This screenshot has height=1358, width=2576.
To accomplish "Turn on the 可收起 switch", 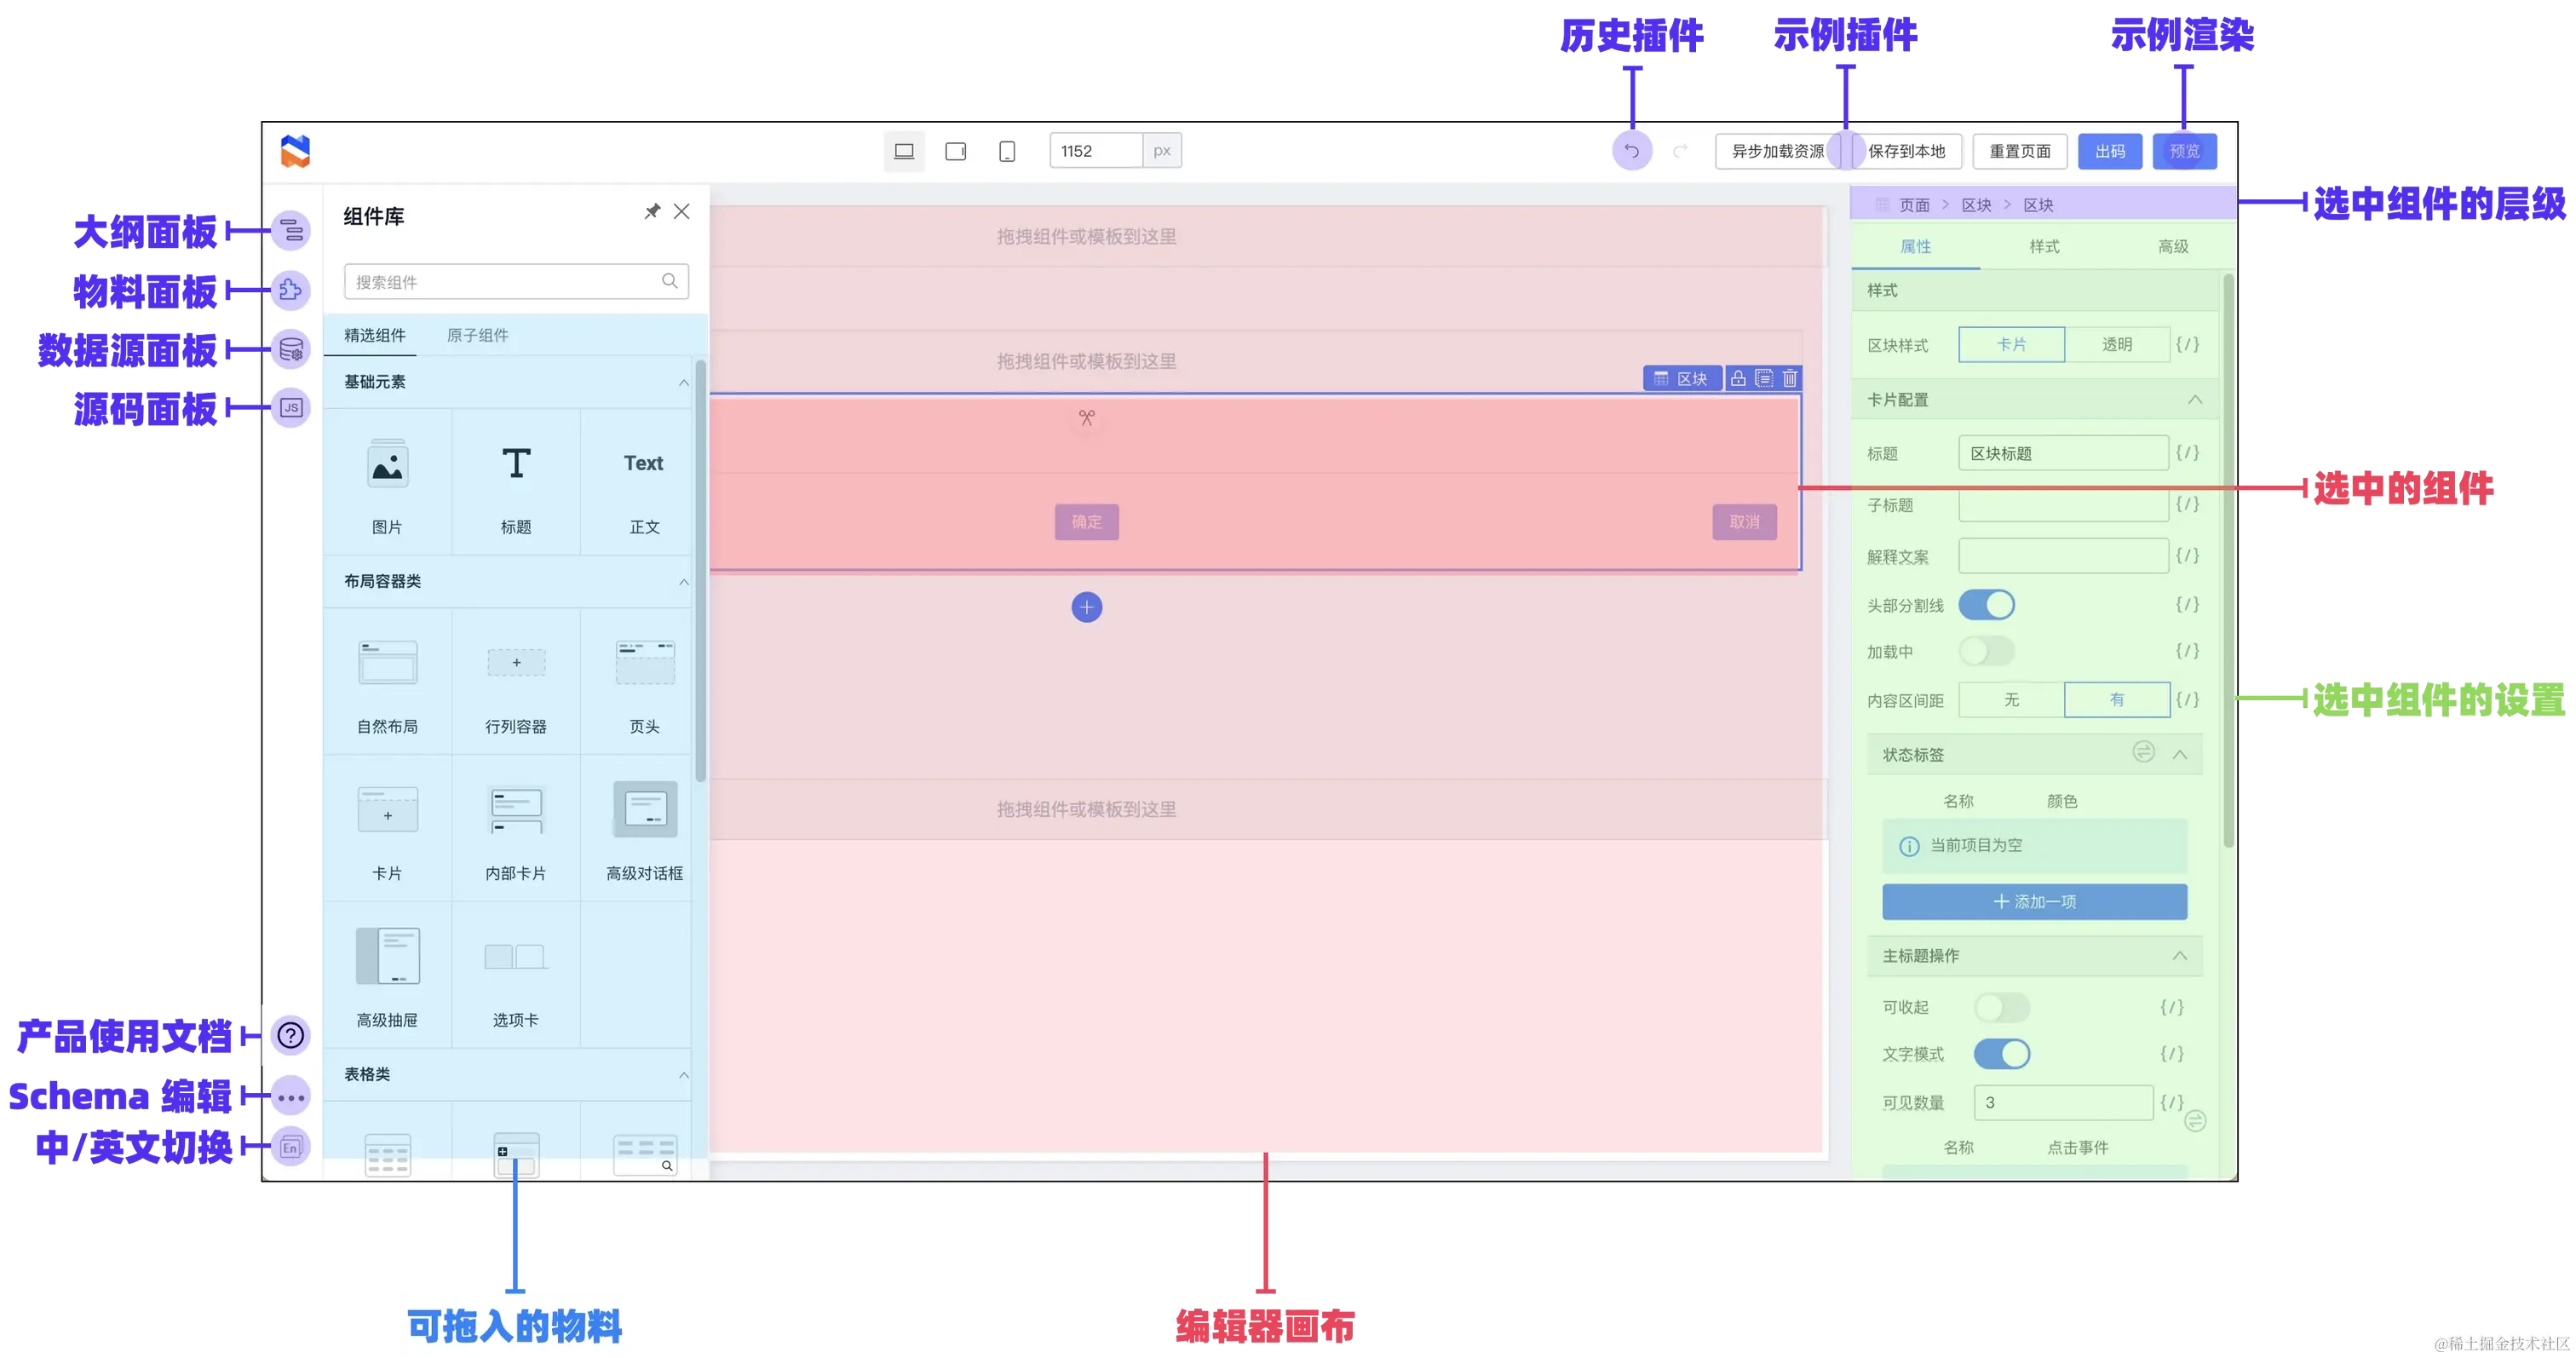I will (2001, 1007).
